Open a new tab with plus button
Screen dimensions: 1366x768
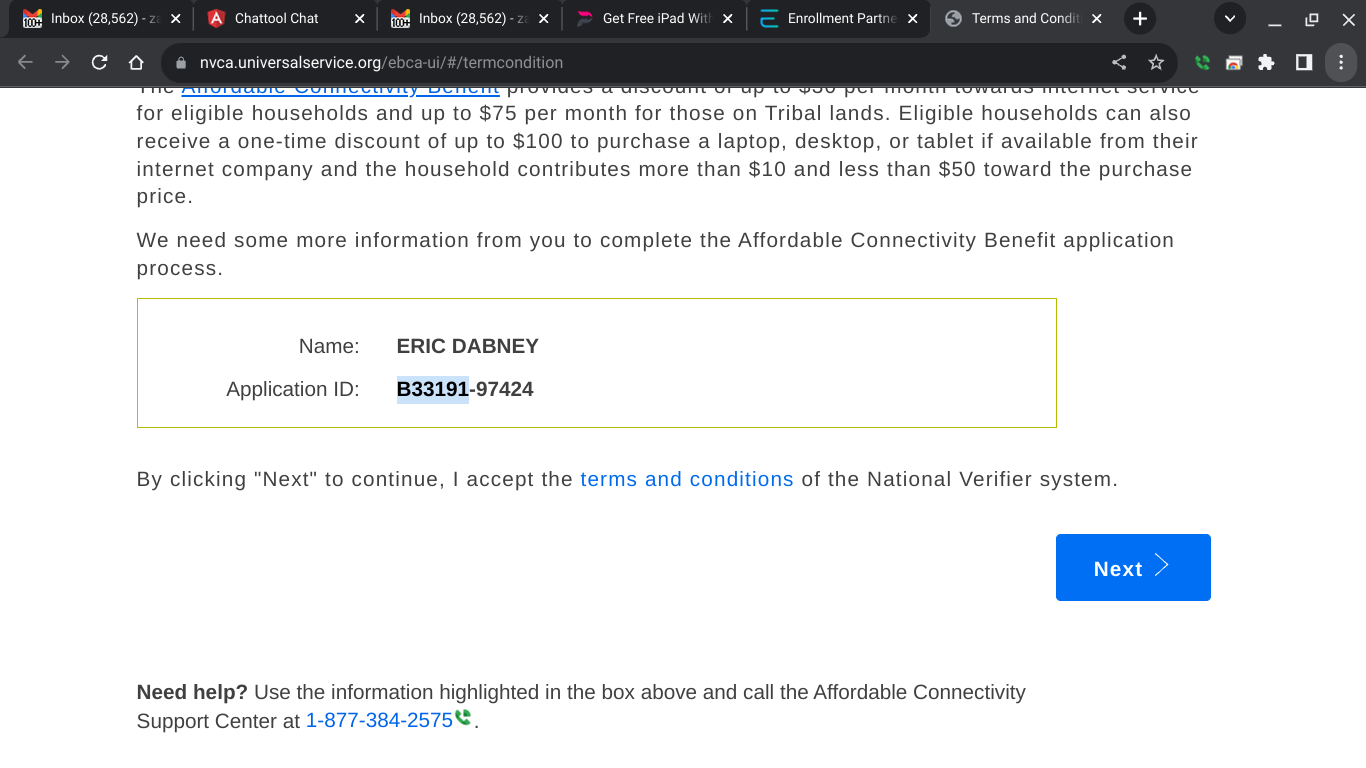1139,18
